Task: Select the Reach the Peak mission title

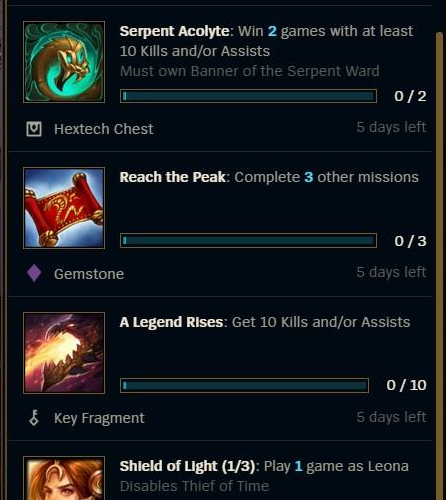Action: point(173,177)
